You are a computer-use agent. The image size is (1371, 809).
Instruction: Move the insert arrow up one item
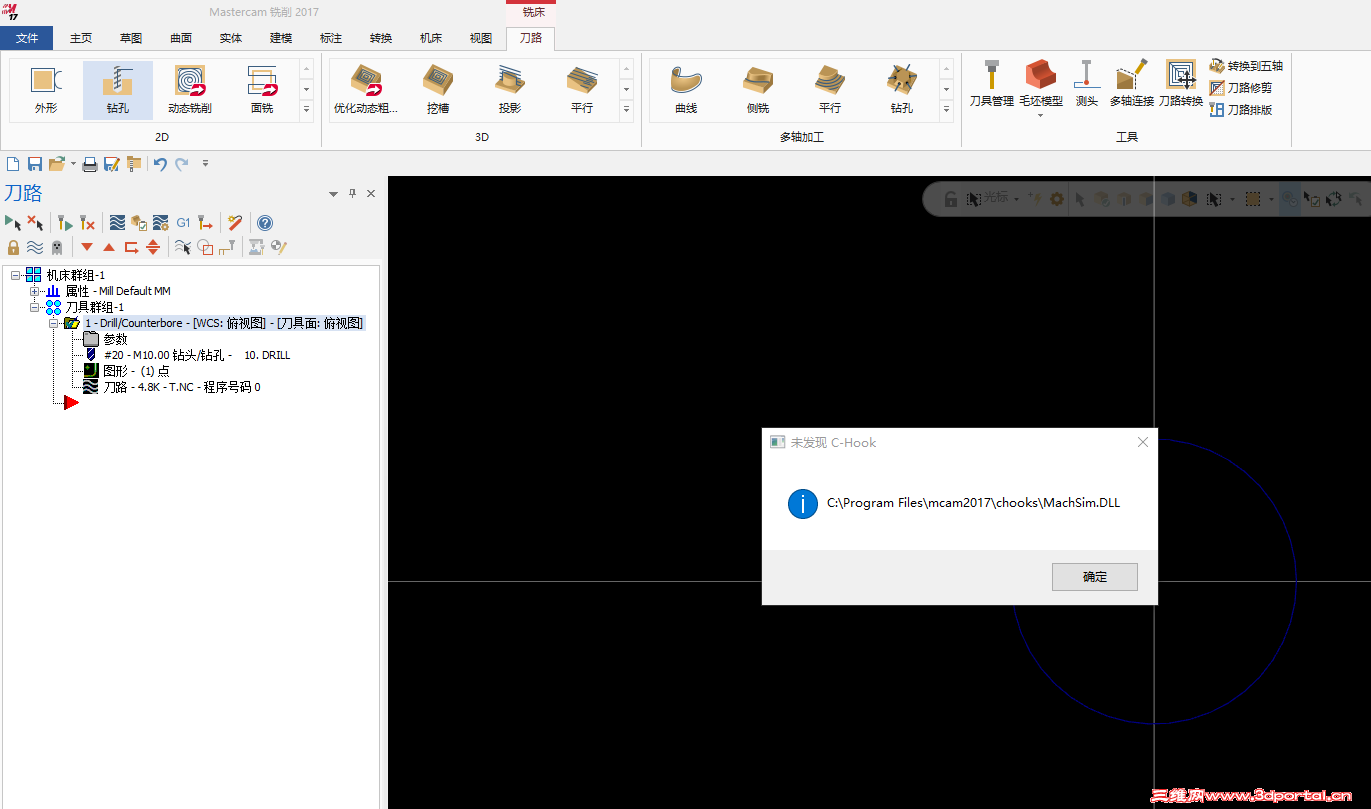[x=109, y=247]
